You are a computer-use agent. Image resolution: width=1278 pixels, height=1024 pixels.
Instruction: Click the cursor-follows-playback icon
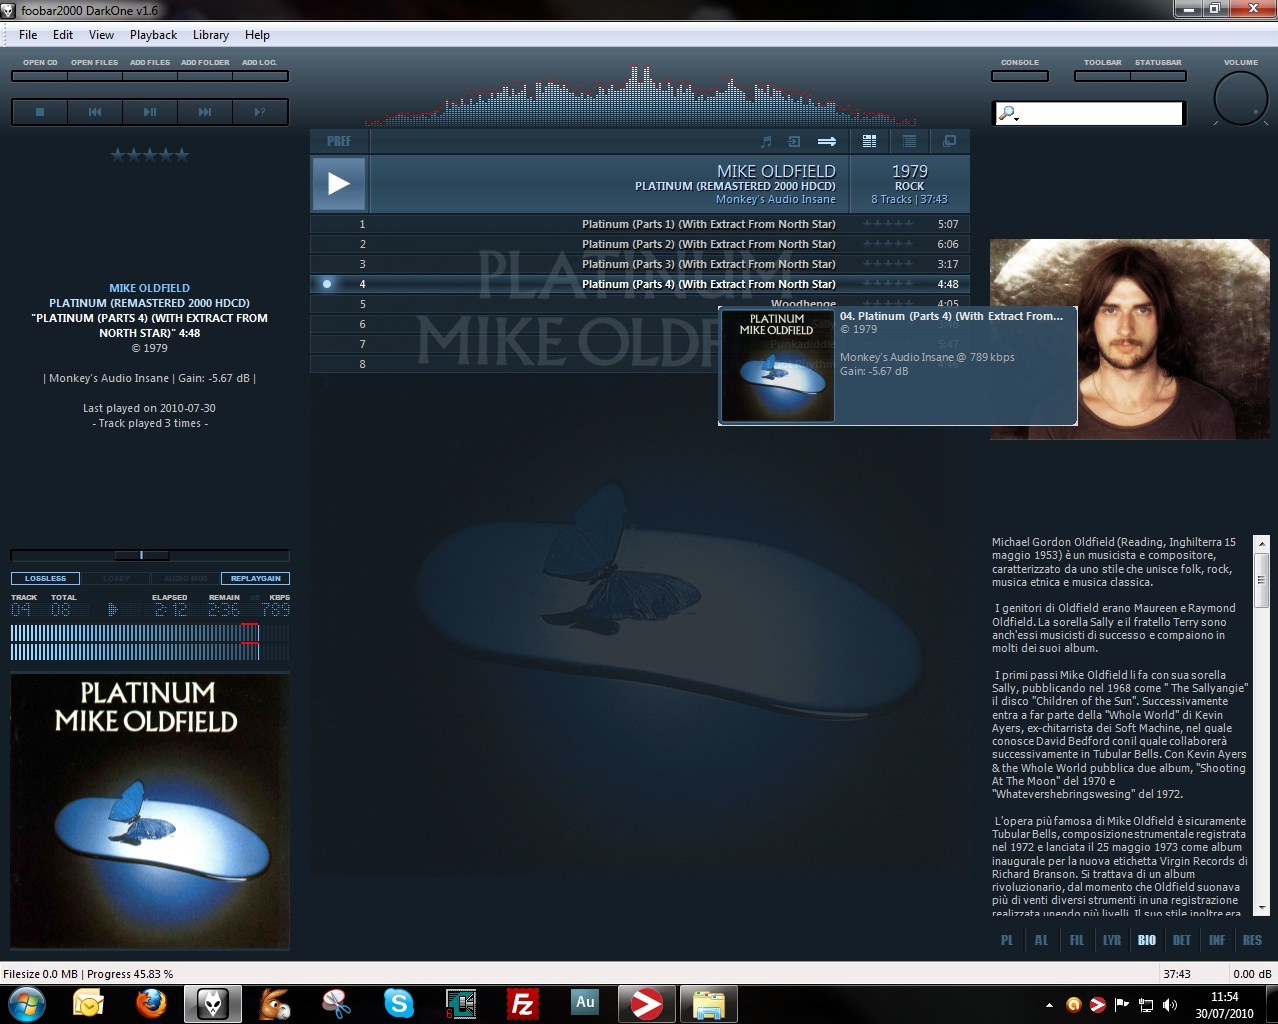(794, 141)
